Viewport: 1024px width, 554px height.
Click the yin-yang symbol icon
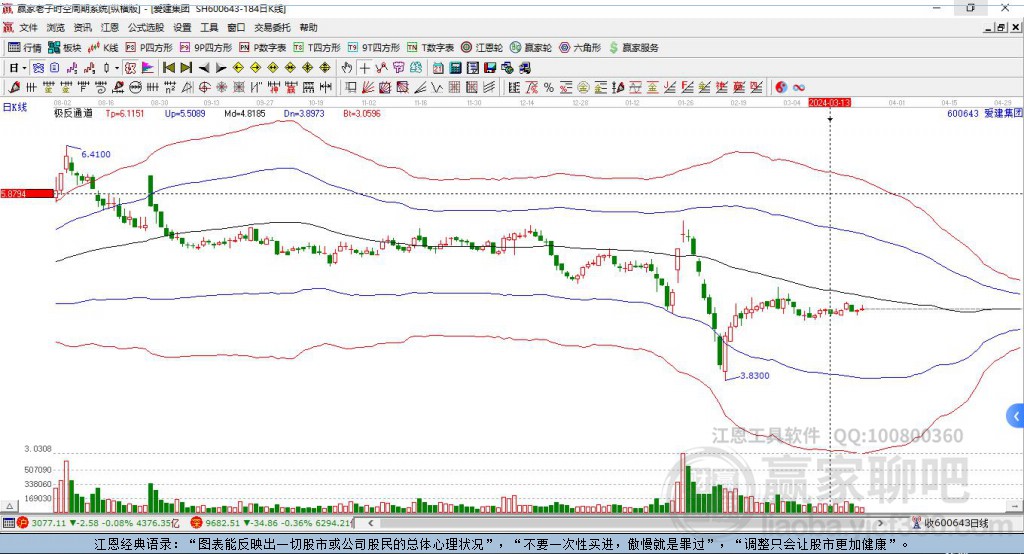[781, 87]
